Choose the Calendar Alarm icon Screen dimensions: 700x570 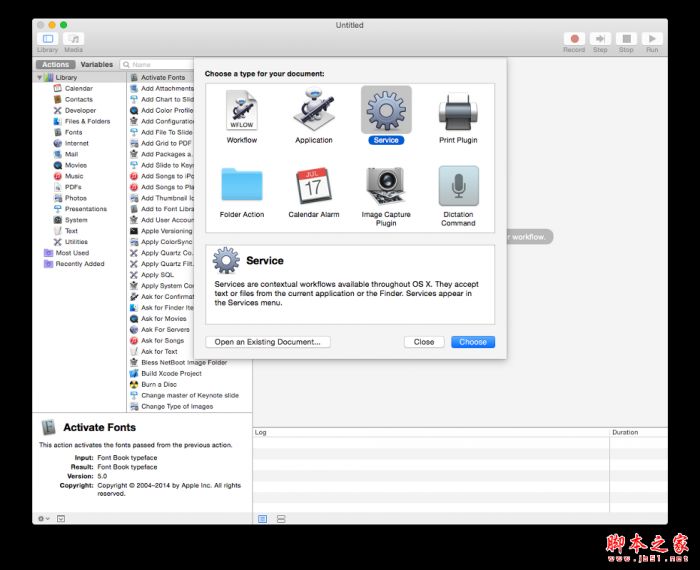[x=313, y=185]
